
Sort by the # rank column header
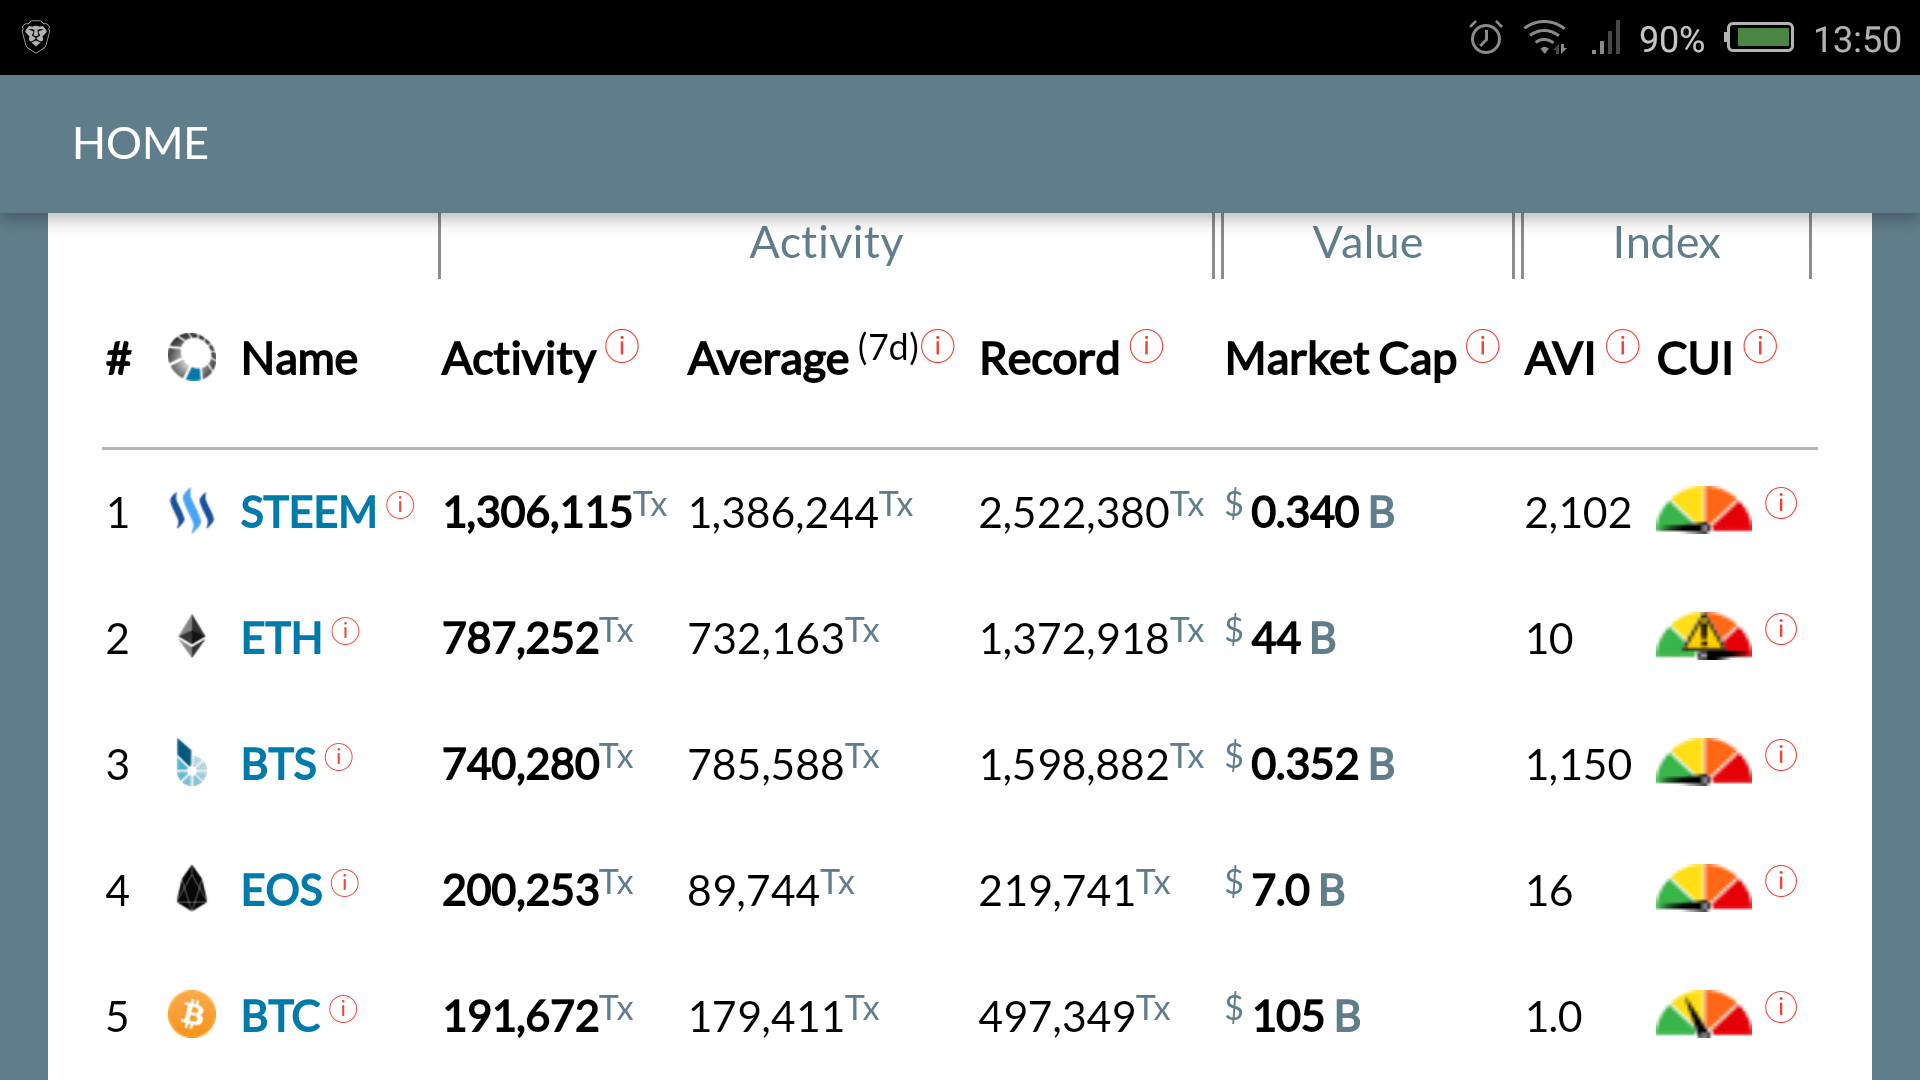(118, 359)
